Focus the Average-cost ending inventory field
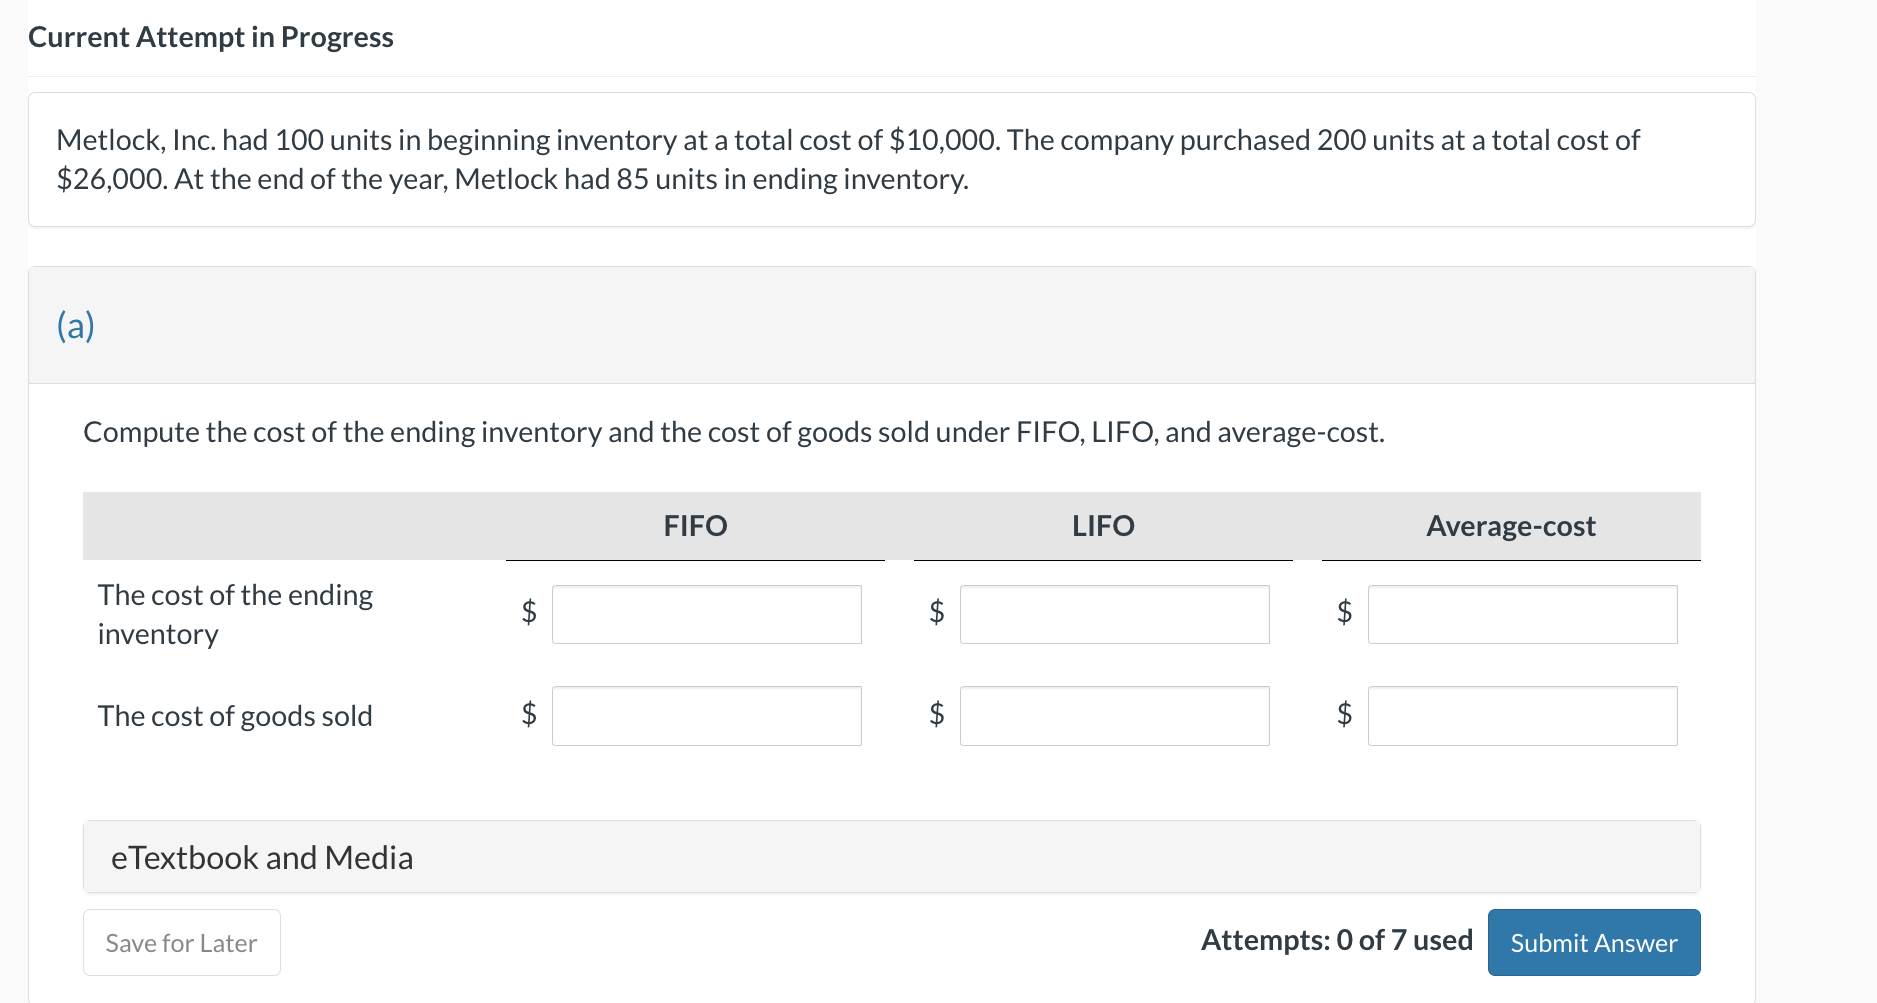 (x=1522, y=614)
